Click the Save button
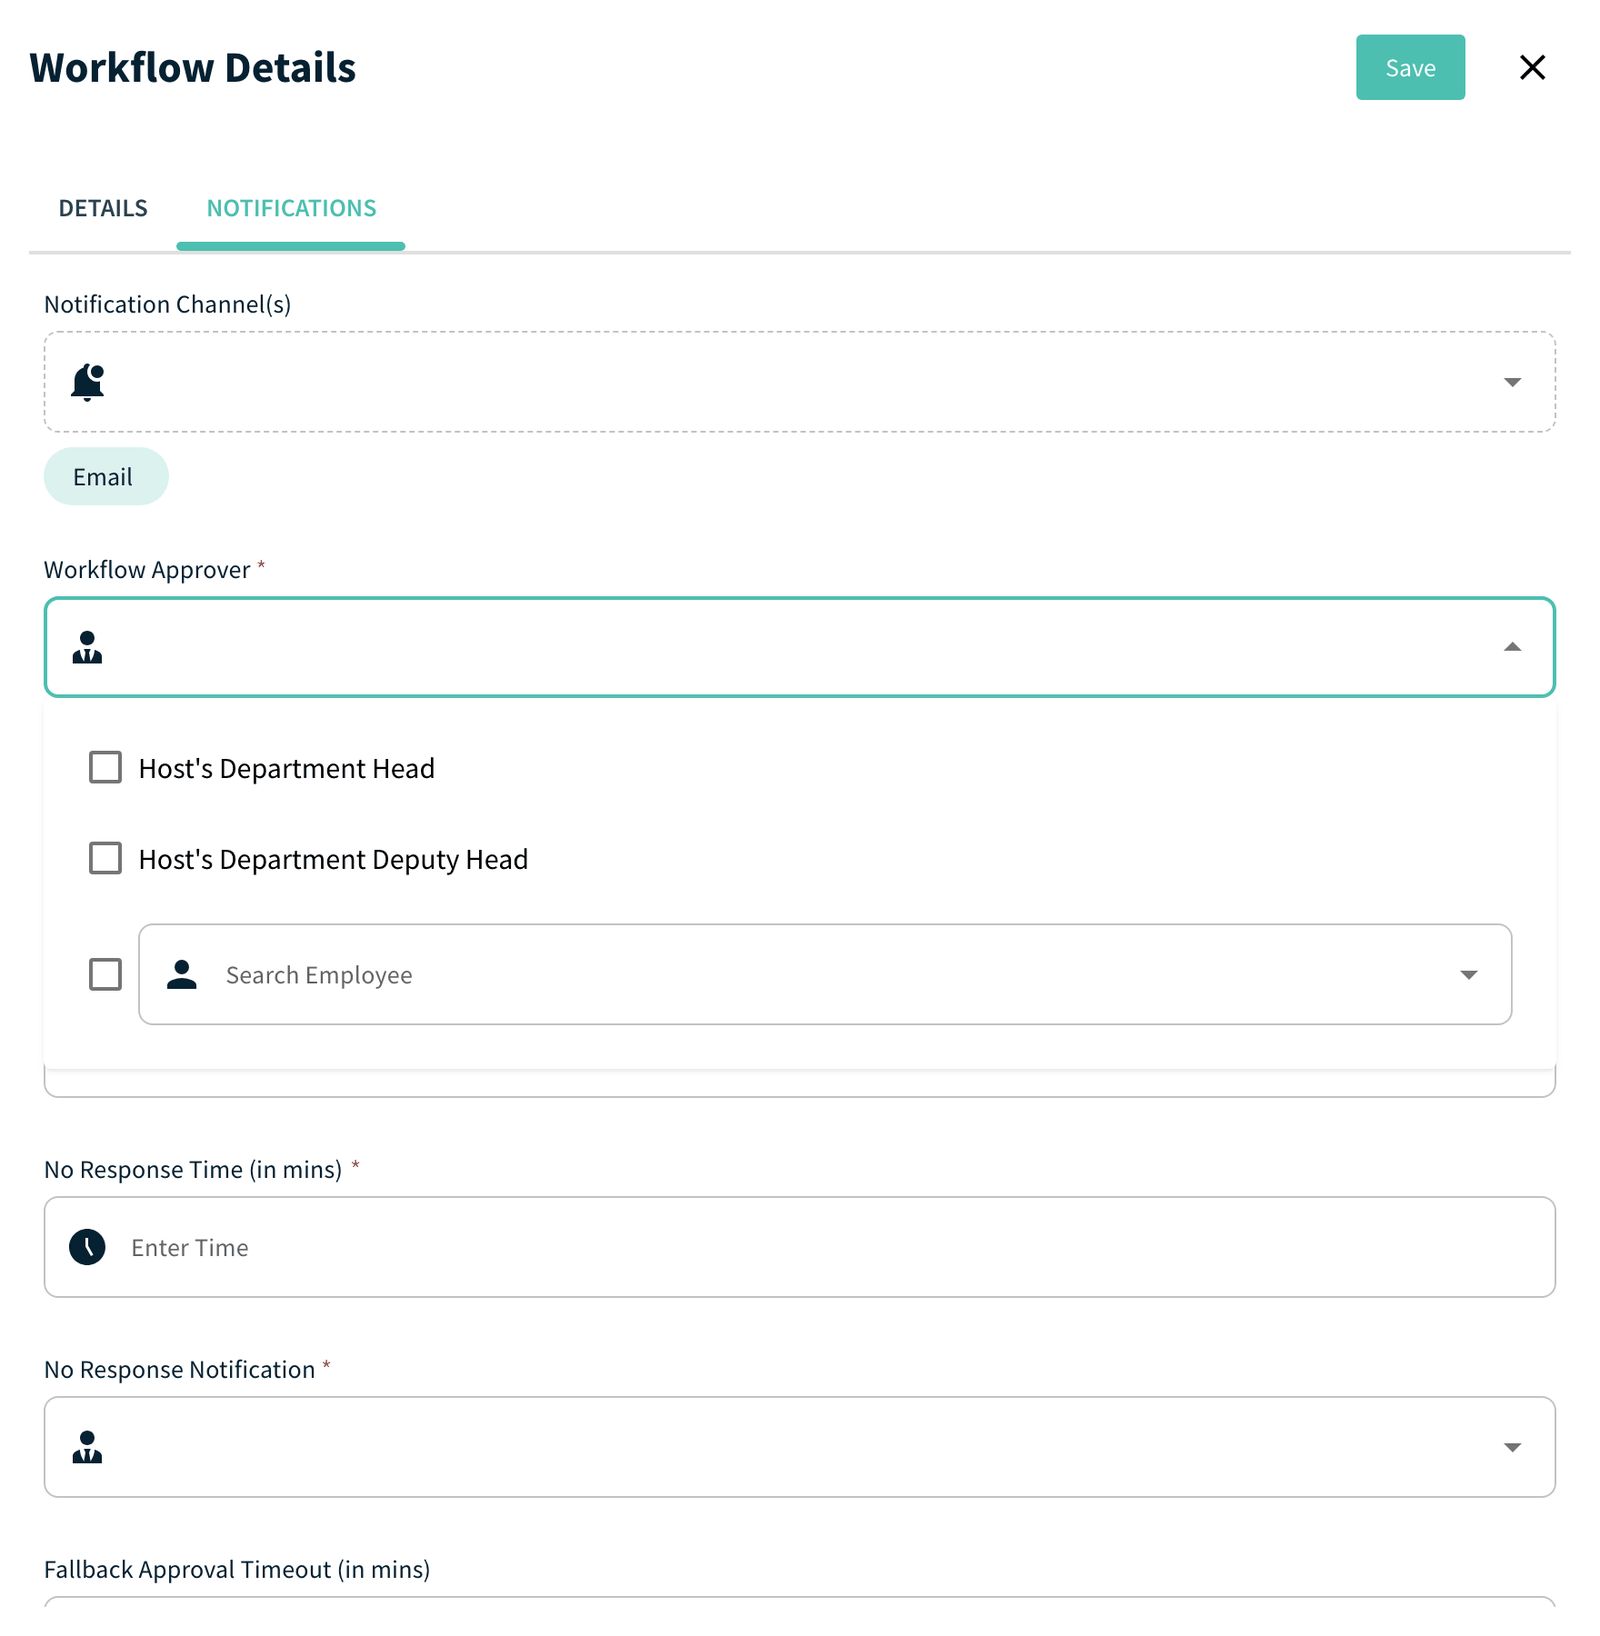Viewport: 1600px width, 1636px height. click(1410, 67)
